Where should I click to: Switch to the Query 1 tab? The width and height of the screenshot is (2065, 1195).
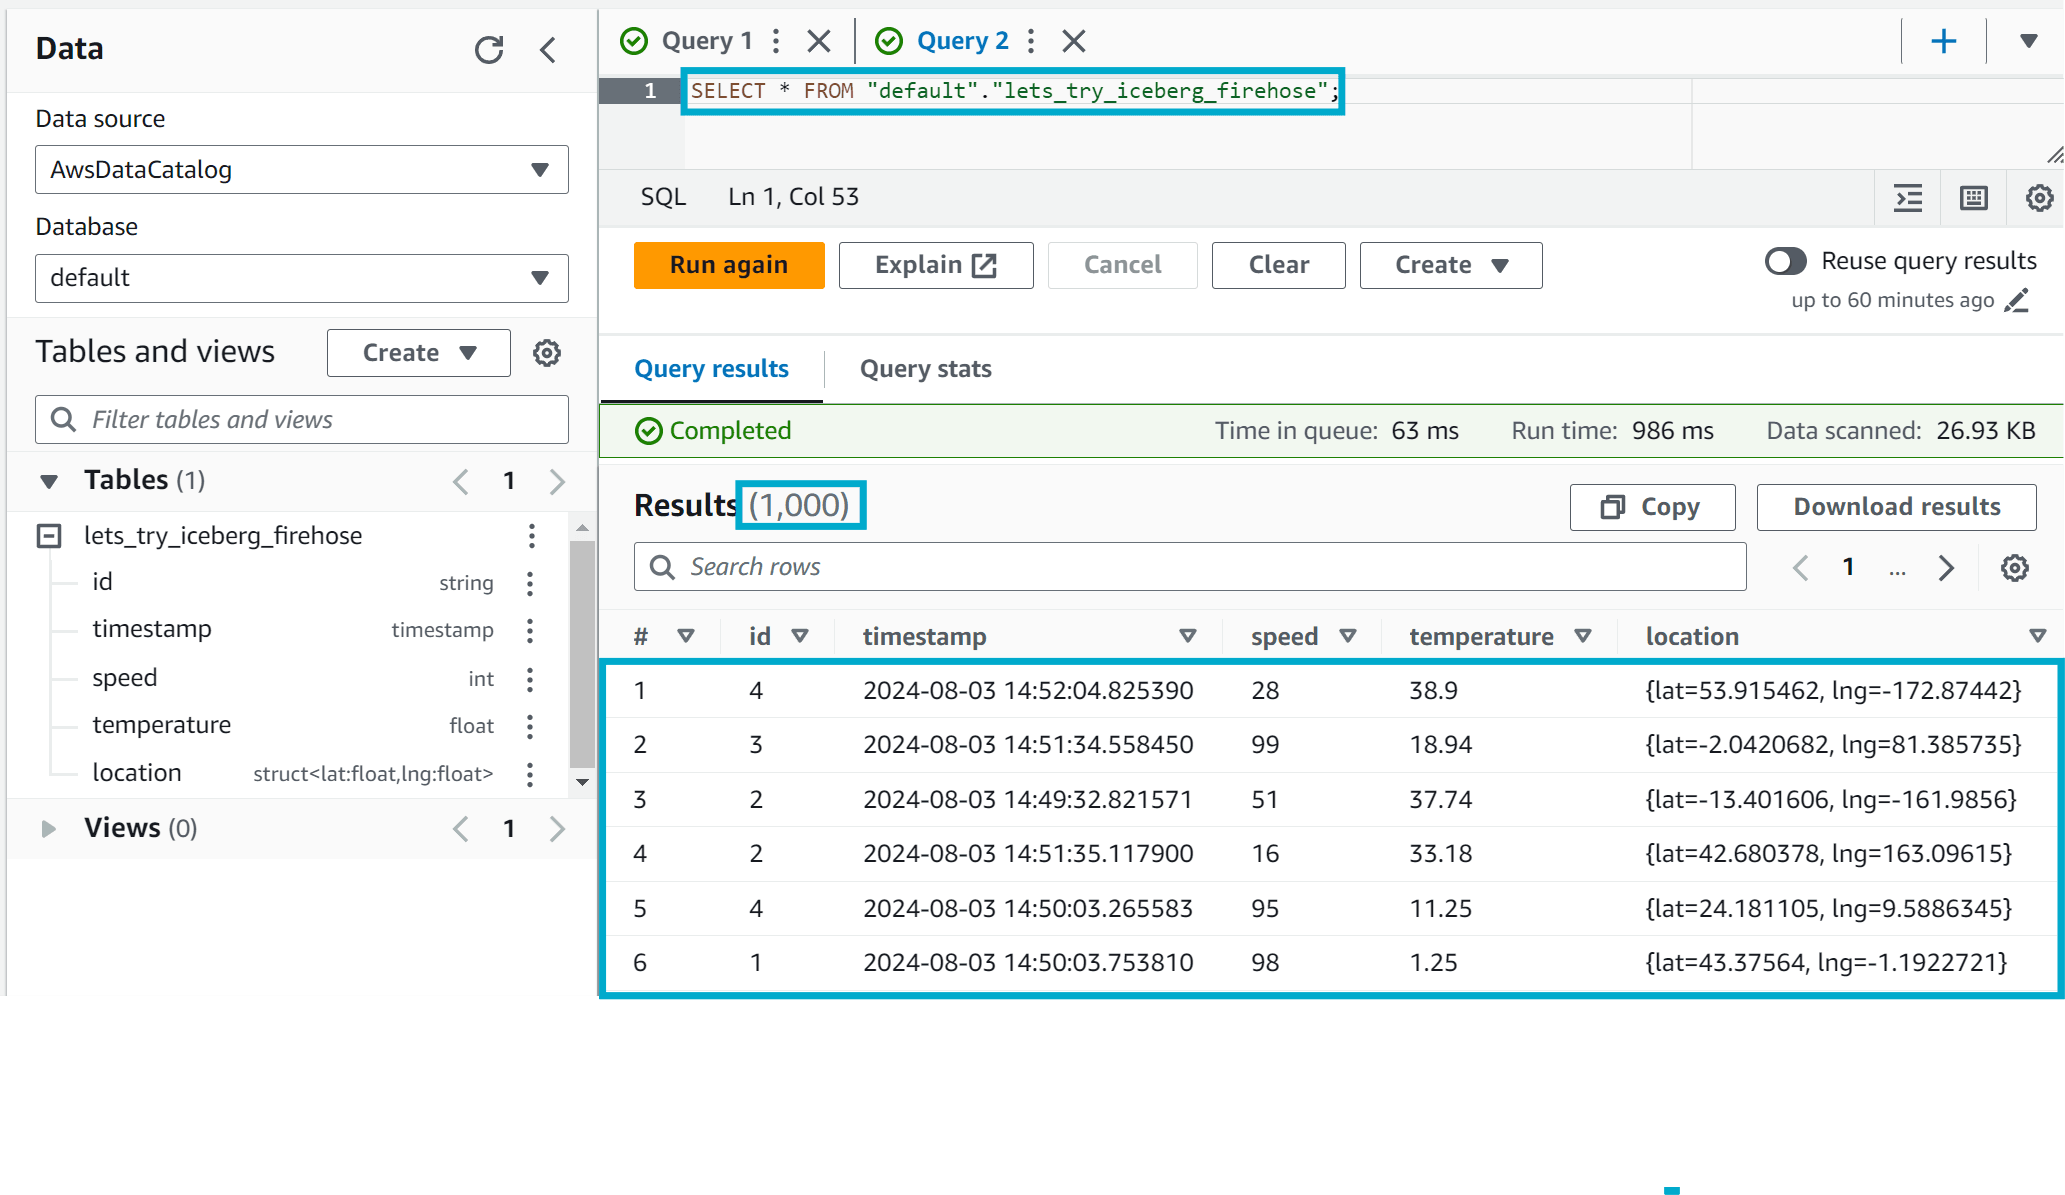(x=706, y=41)
